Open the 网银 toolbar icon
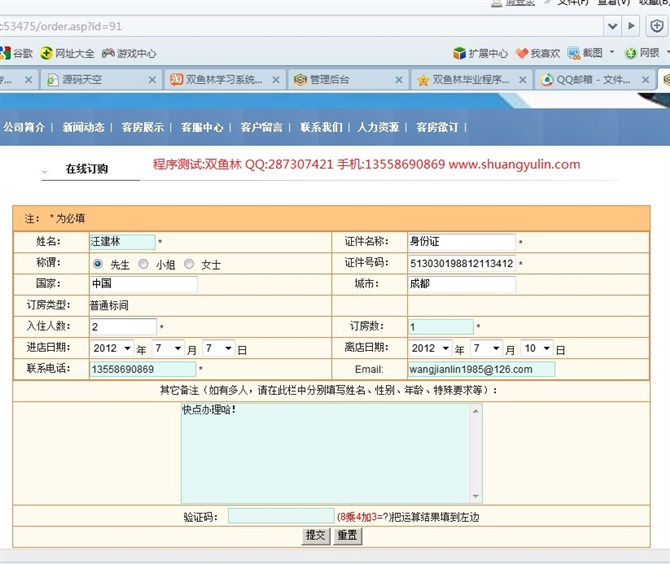 pos(630,53)
